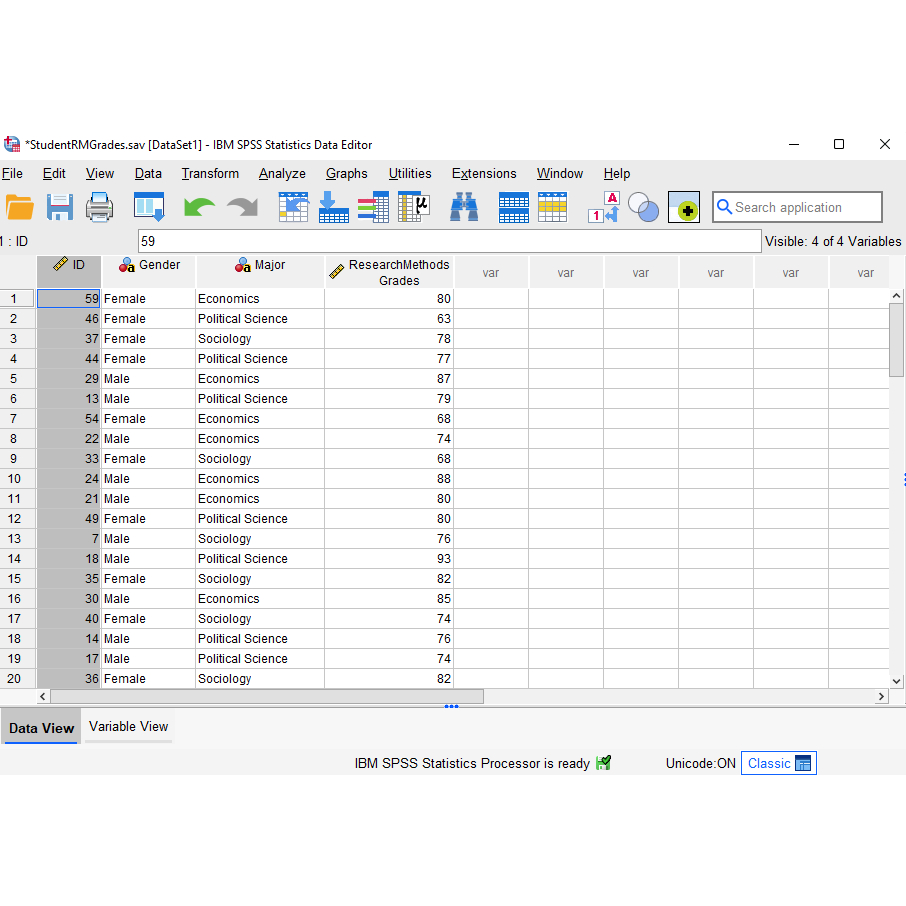Open the Analyze menu

pos(282,173)
